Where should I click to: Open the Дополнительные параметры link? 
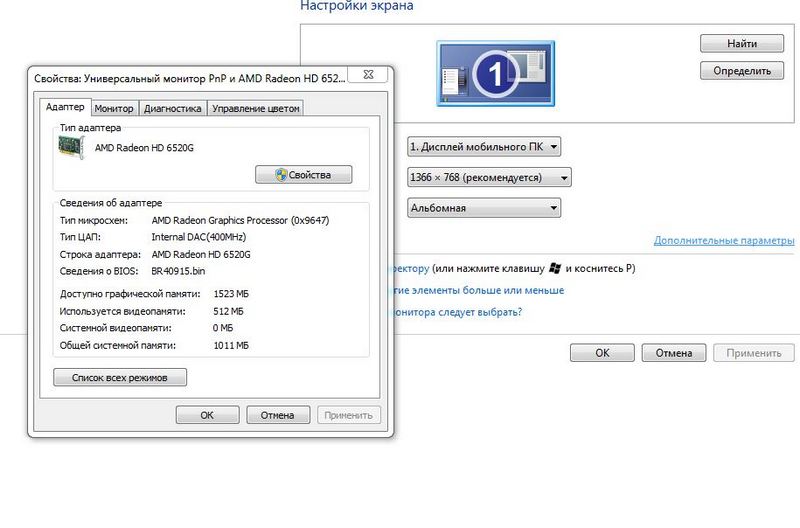pos(724,241)
